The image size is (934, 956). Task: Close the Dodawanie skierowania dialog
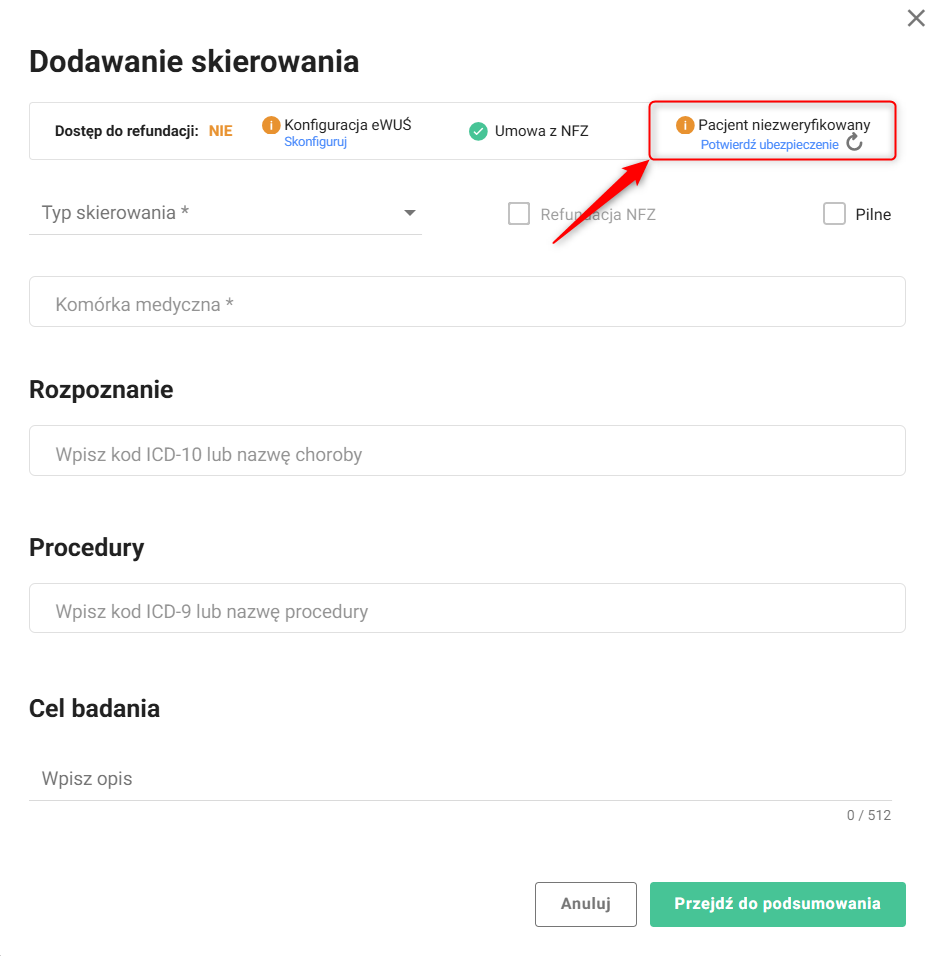click(915, 18)
